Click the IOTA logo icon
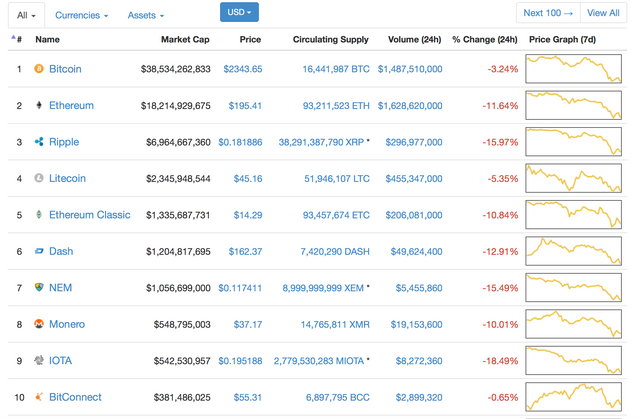Screen dimensions: 640x419 (39, 360)
